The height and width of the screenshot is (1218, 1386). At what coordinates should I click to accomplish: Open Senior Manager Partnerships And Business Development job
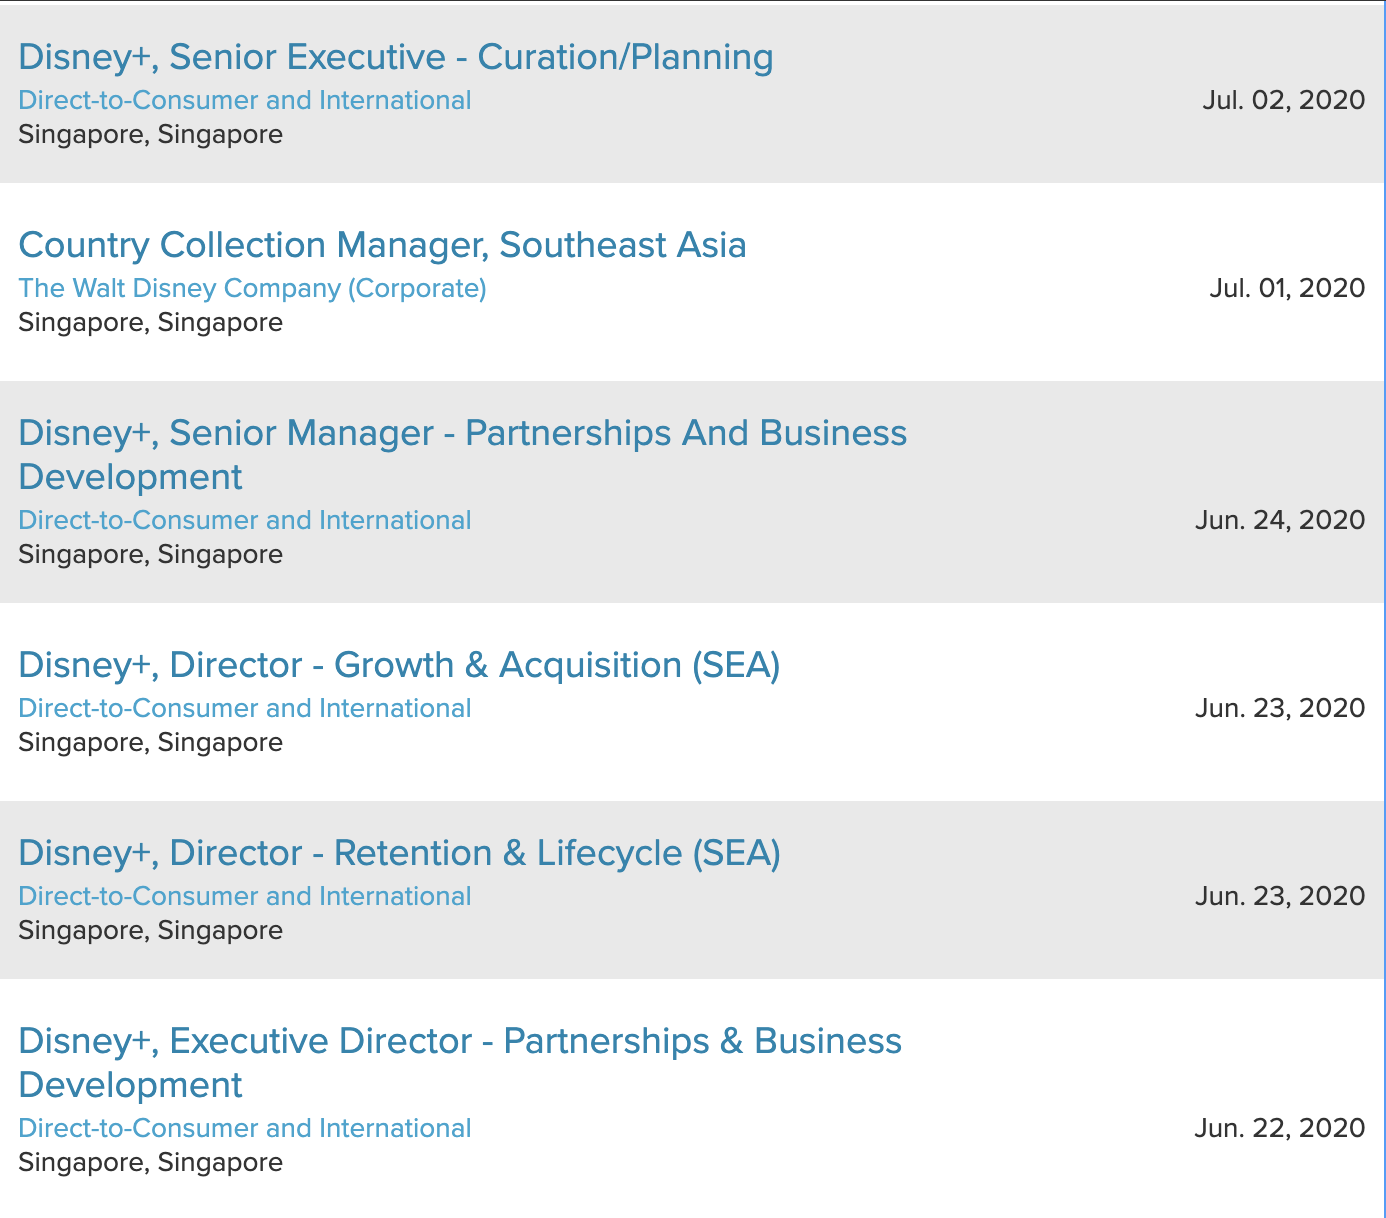click(462, 434)
